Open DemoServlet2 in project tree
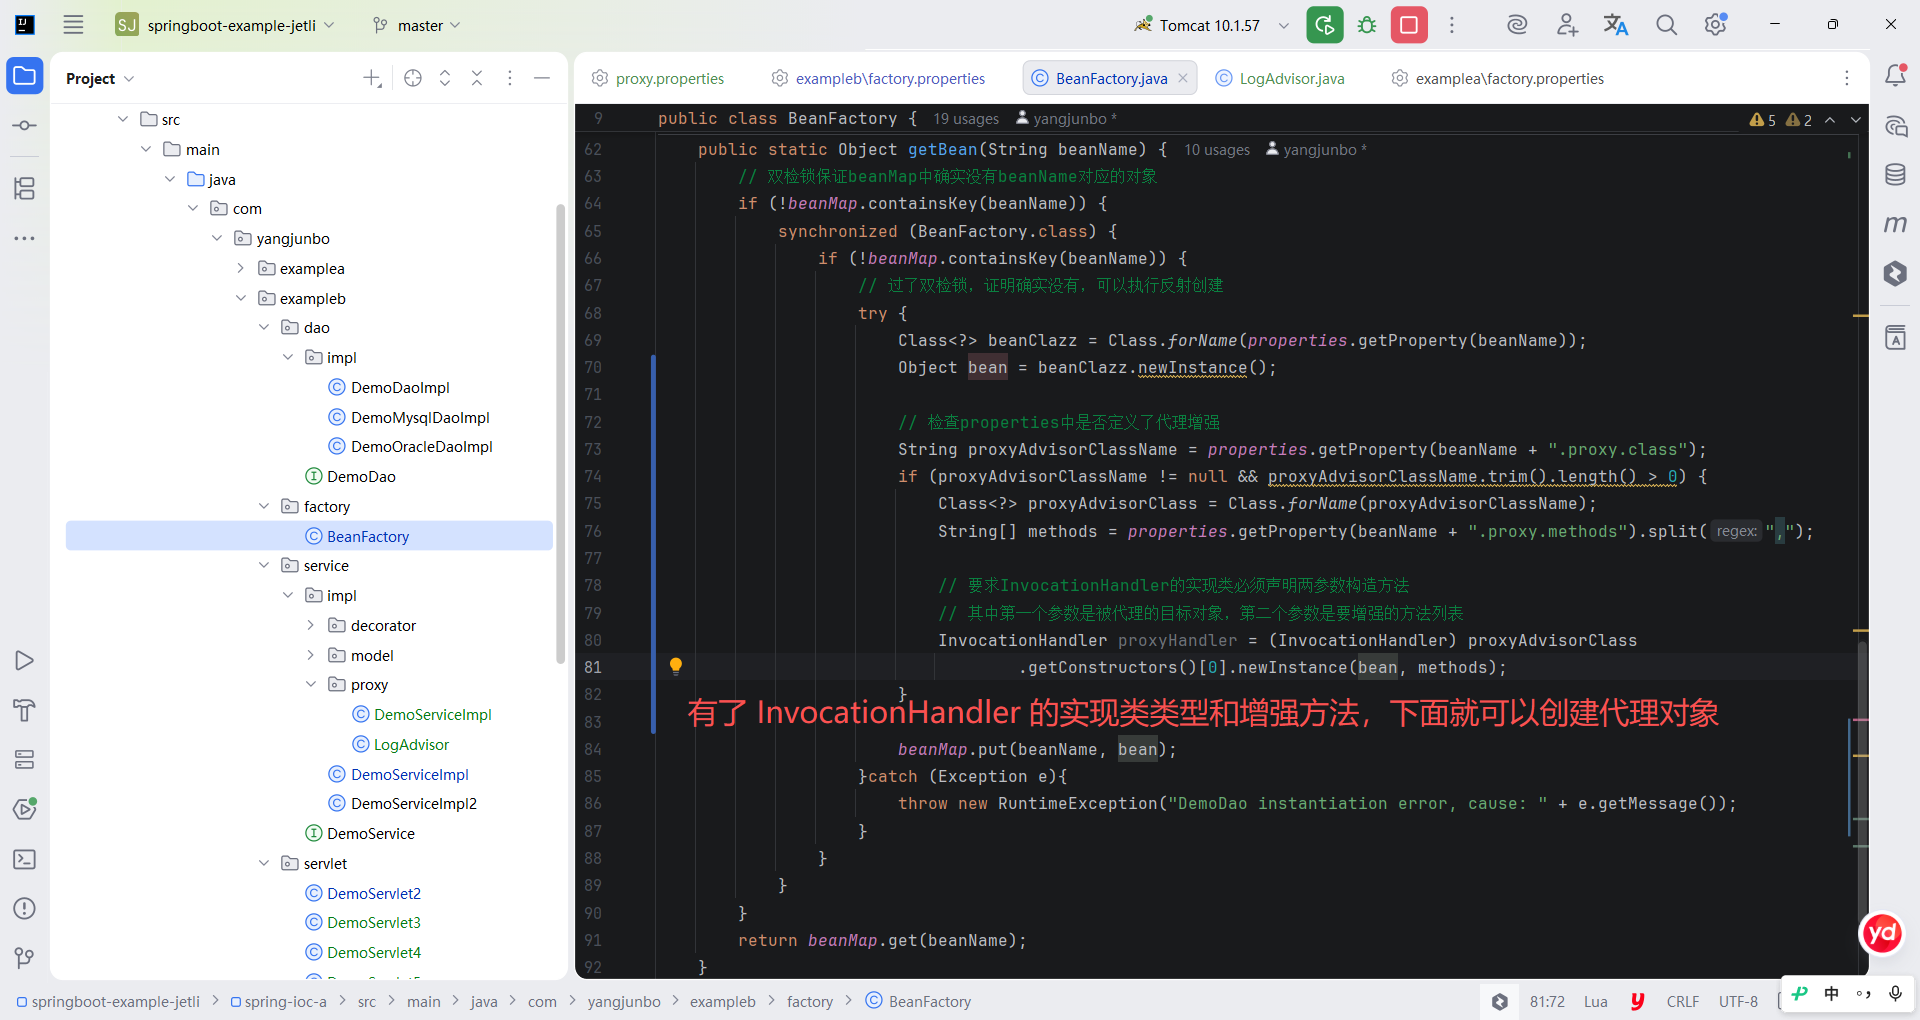 click(x=374, y=893)
